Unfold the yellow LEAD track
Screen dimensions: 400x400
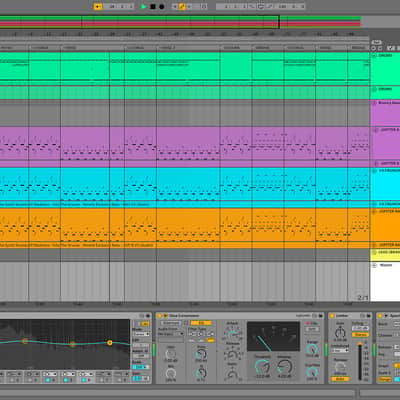coord(374,252)
